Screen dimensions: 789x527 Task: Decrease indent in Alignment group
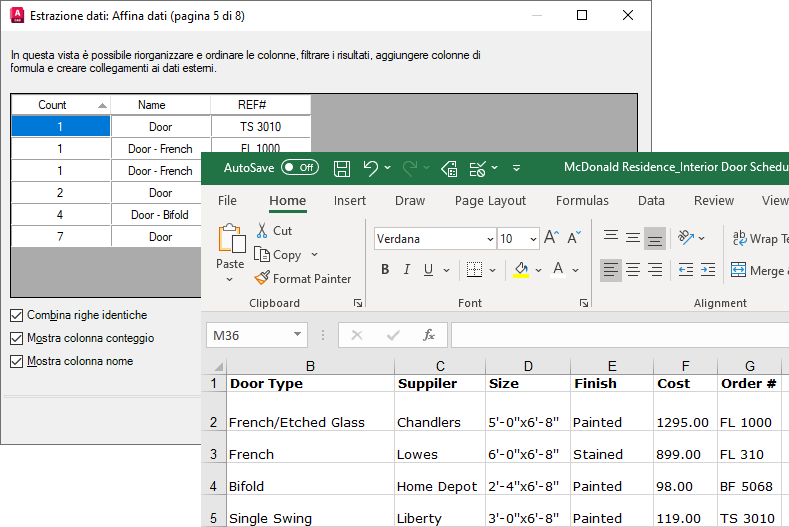pyautogui.click(x=686, y=270)
